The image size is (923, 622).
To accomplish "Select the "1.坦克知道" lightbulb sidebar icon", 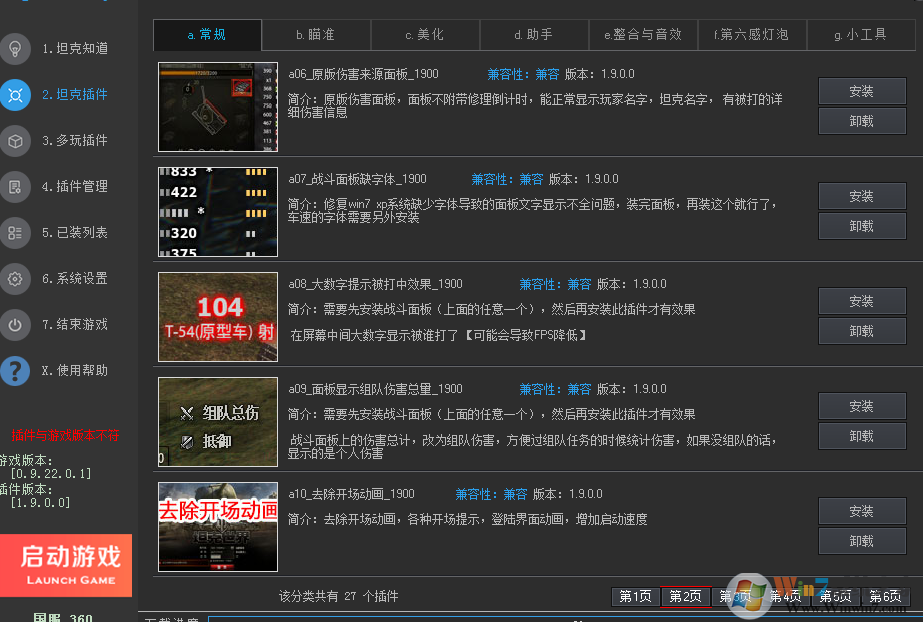I will [15, 48].
